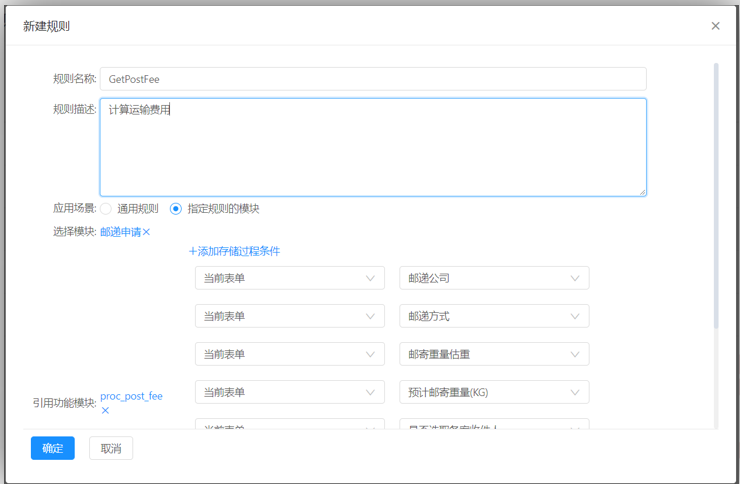The height and width of the screenshot is (484, 740).
Task: Click the 应用场景 label
Action: tap(75, 209)
